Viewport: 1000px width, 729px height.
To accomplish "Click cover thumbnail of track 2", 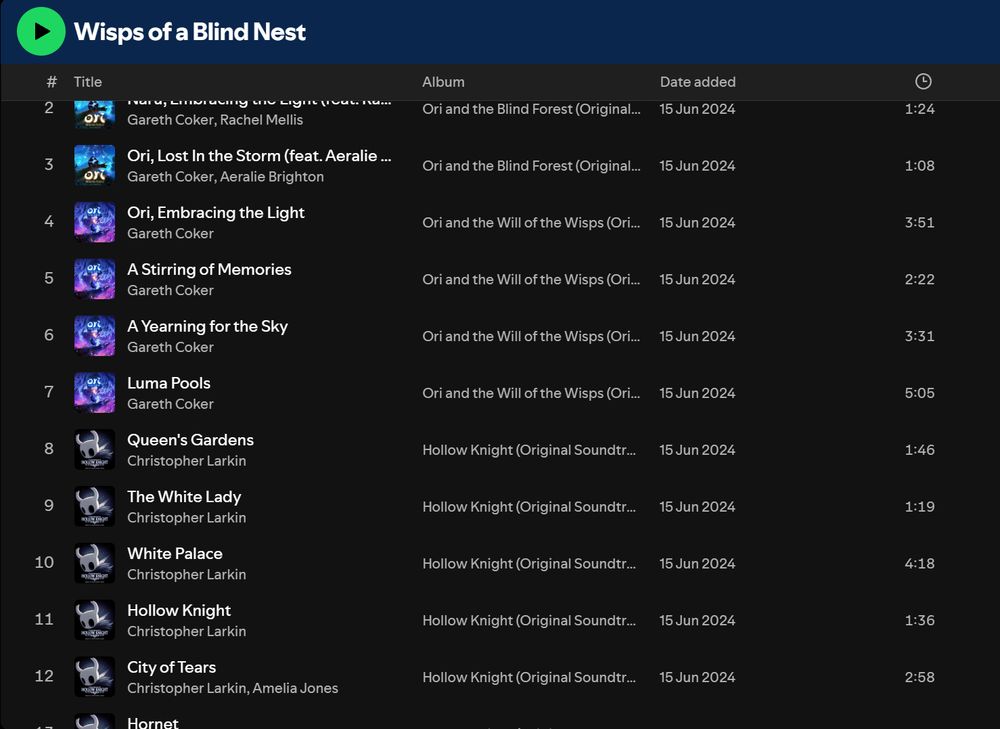I will click(94, 115).
